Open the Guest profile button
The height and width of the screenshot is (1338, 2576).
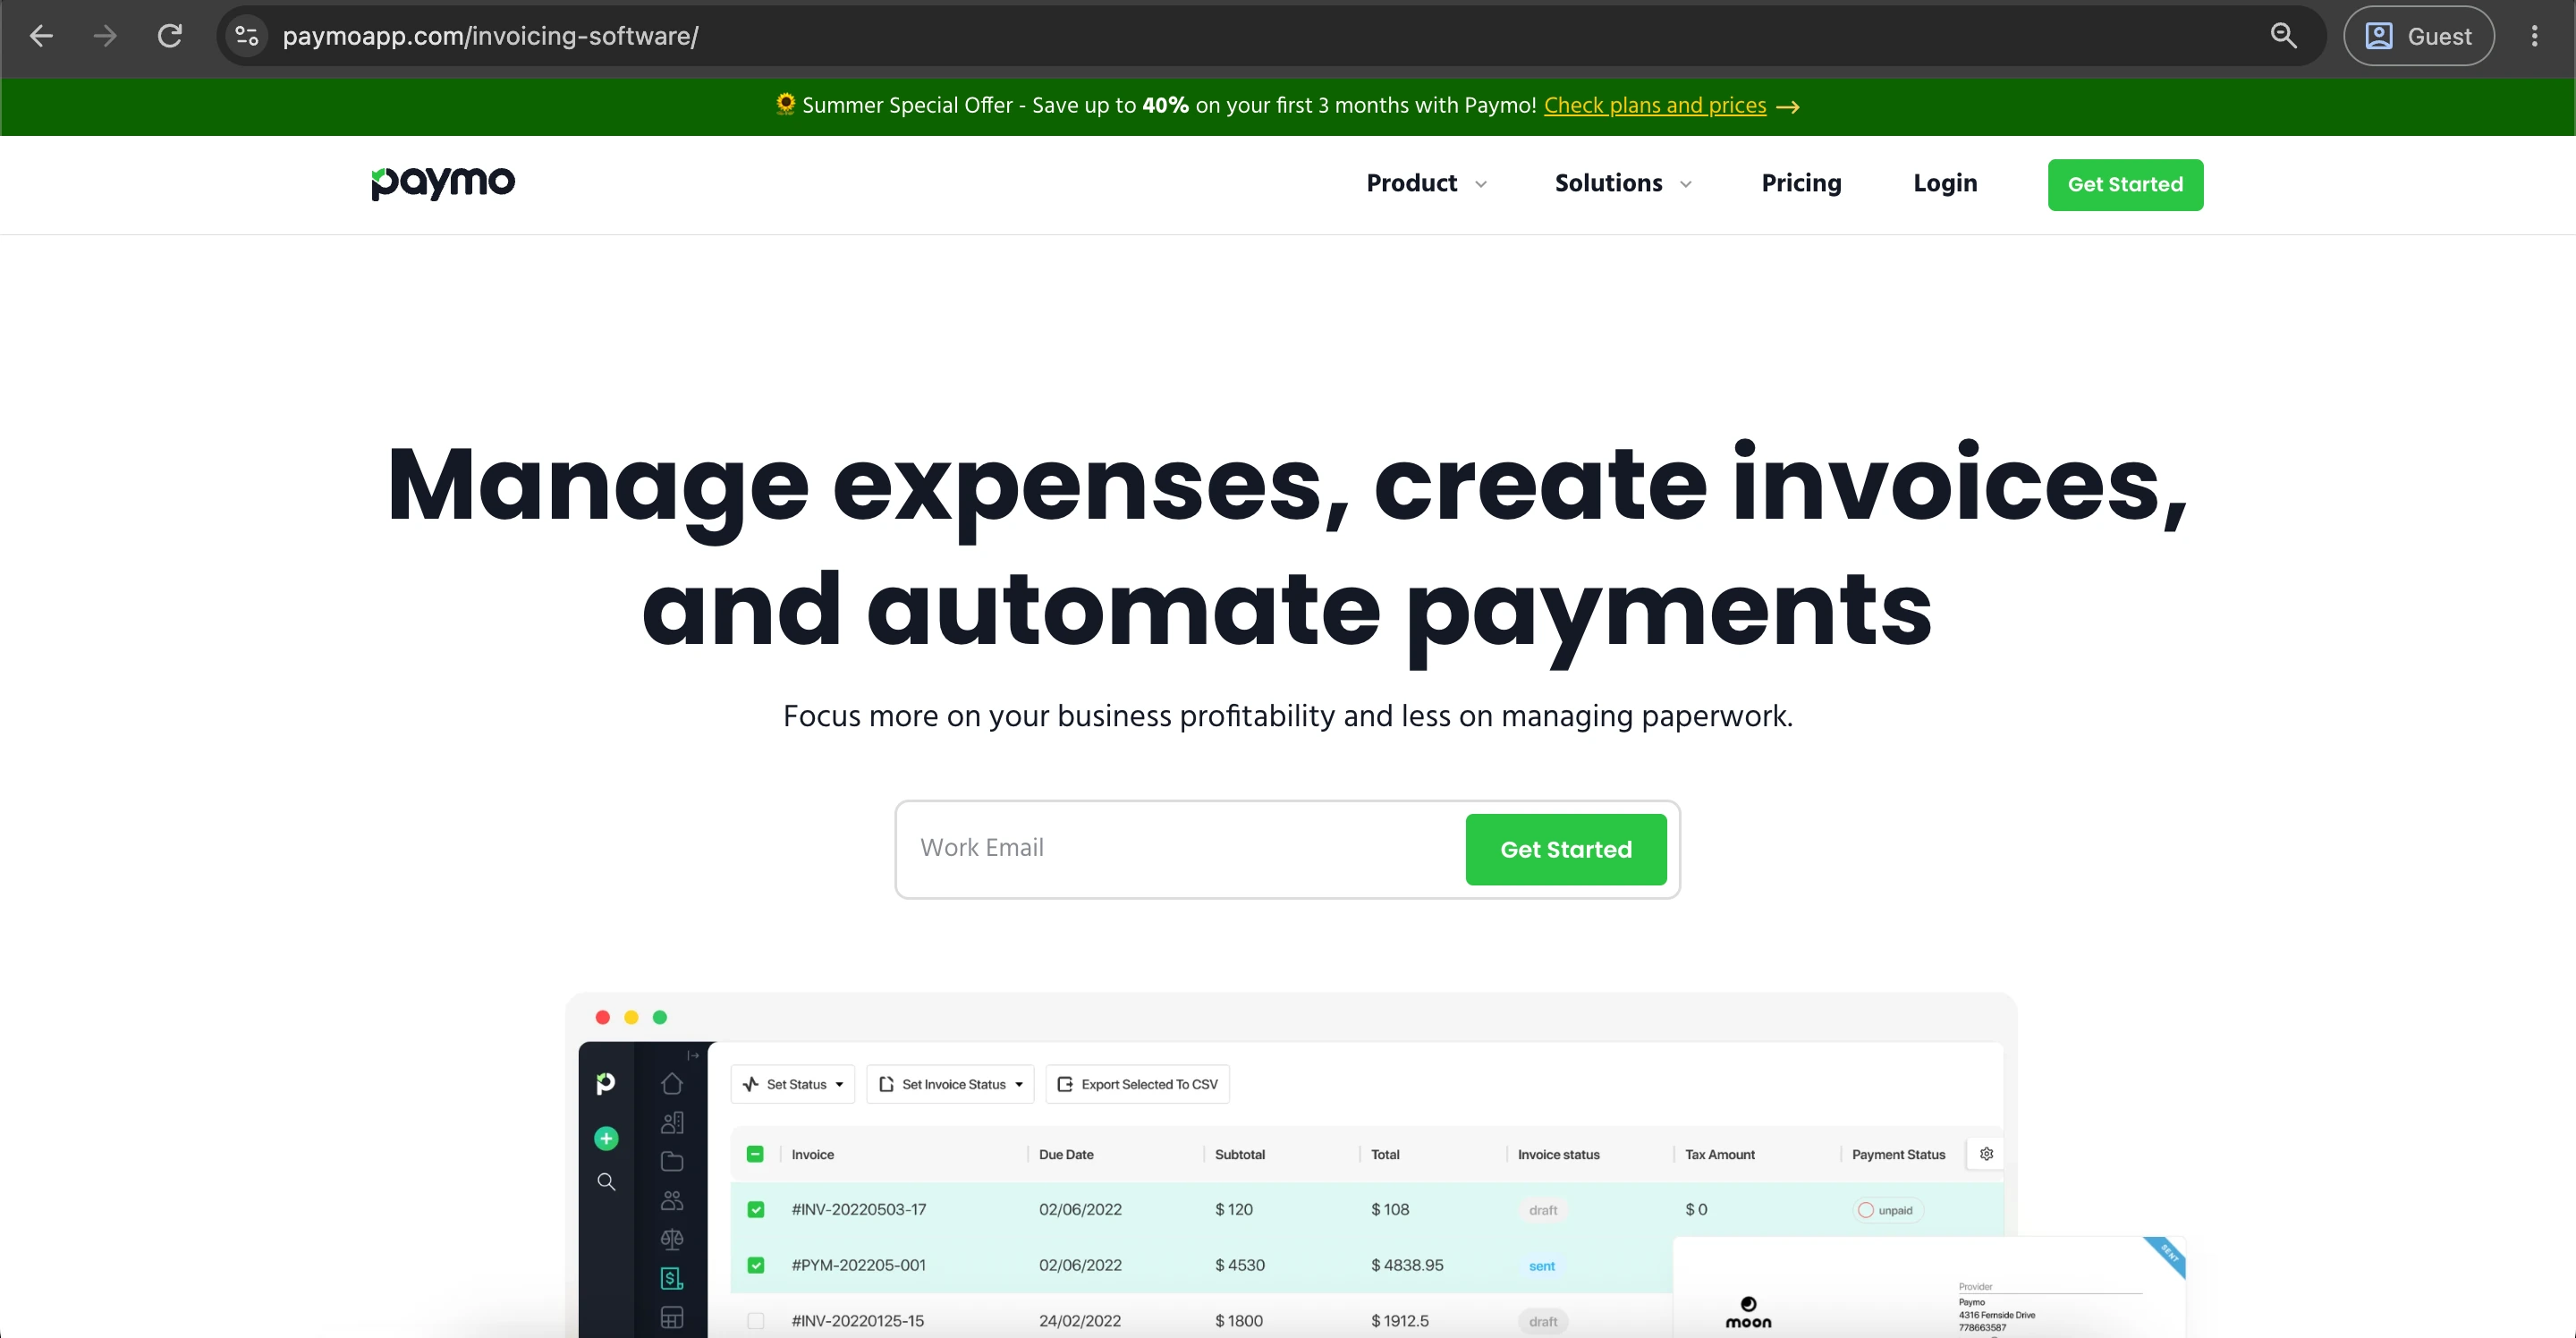[2418, 36]
